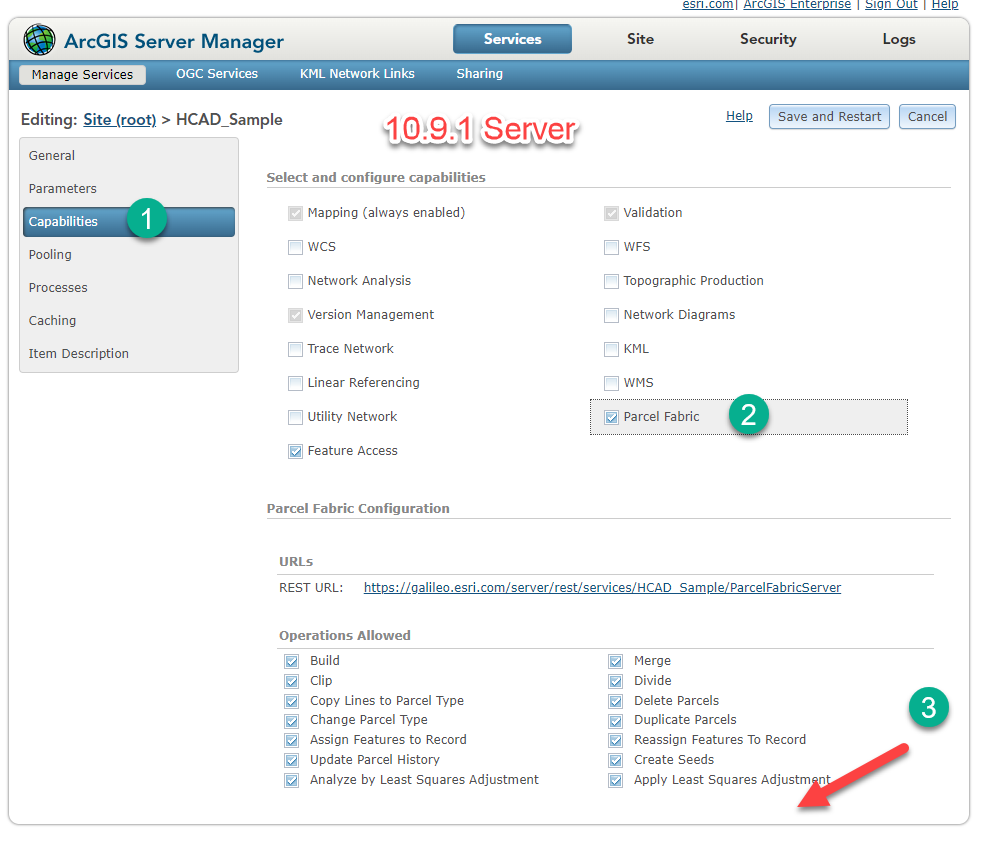Open the esri.com link at top
The height and width of the screenshot is (845, 983).
(708, 4)
